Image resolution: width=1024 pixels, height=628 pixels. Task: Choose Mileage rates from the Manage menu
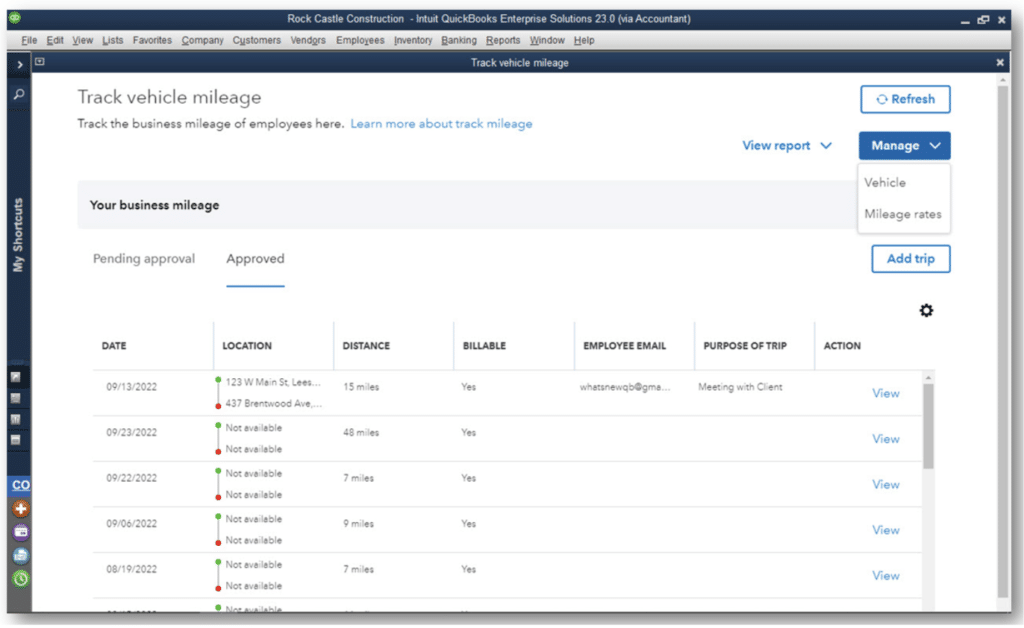tap(902, 214)
